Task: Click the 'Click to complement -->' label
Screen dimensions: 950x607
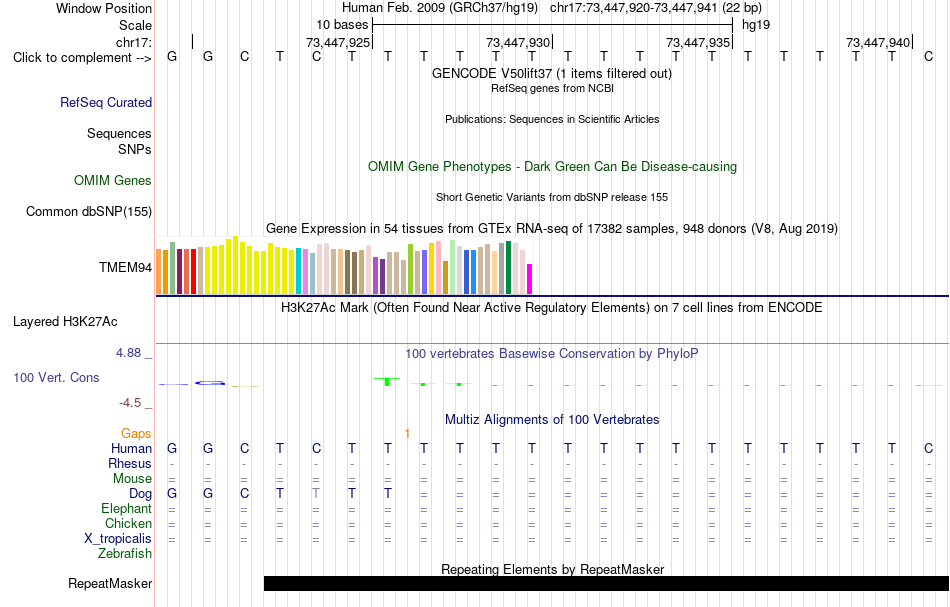Action: pos(82,58)
